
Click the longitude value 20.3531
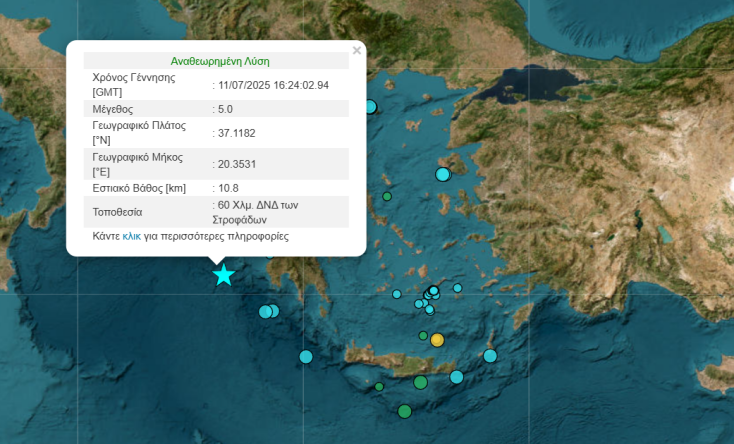pos(237,164)
